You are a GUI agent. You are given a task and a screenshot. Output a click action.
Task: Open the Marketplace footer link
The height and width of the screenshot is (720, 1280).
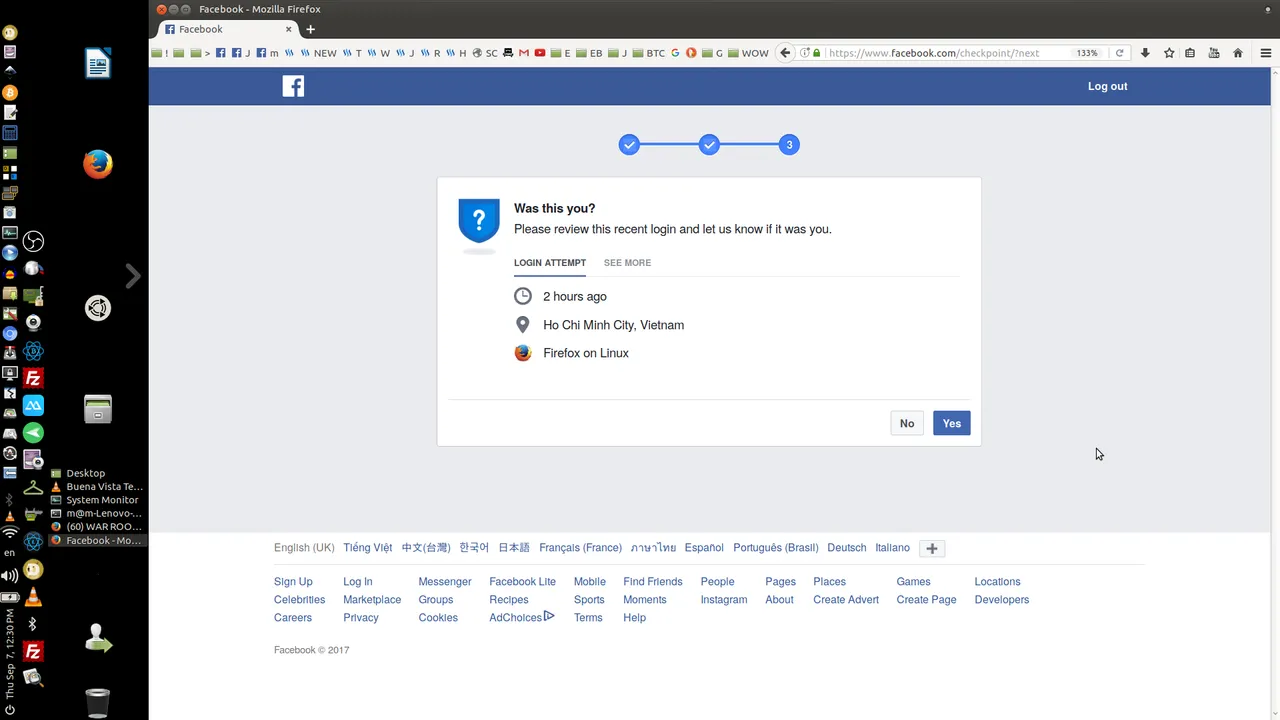(372, 600)
